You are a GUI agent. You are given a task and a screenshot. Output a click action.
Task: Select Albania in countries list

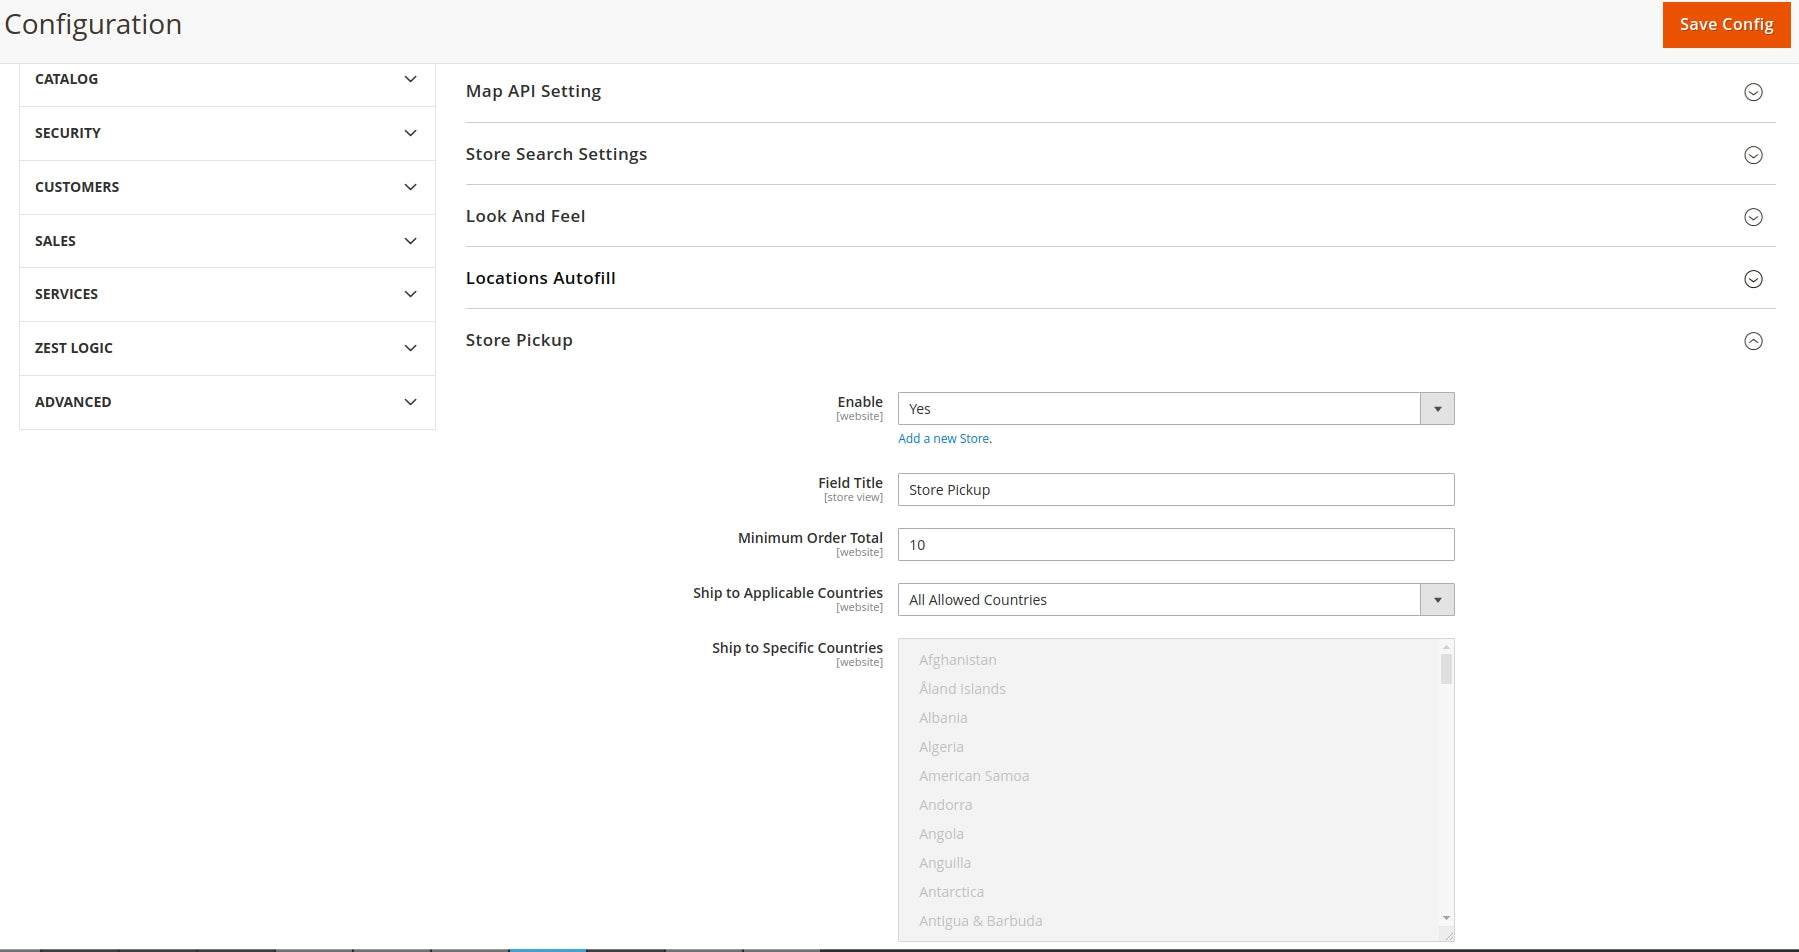click(943, 718)
